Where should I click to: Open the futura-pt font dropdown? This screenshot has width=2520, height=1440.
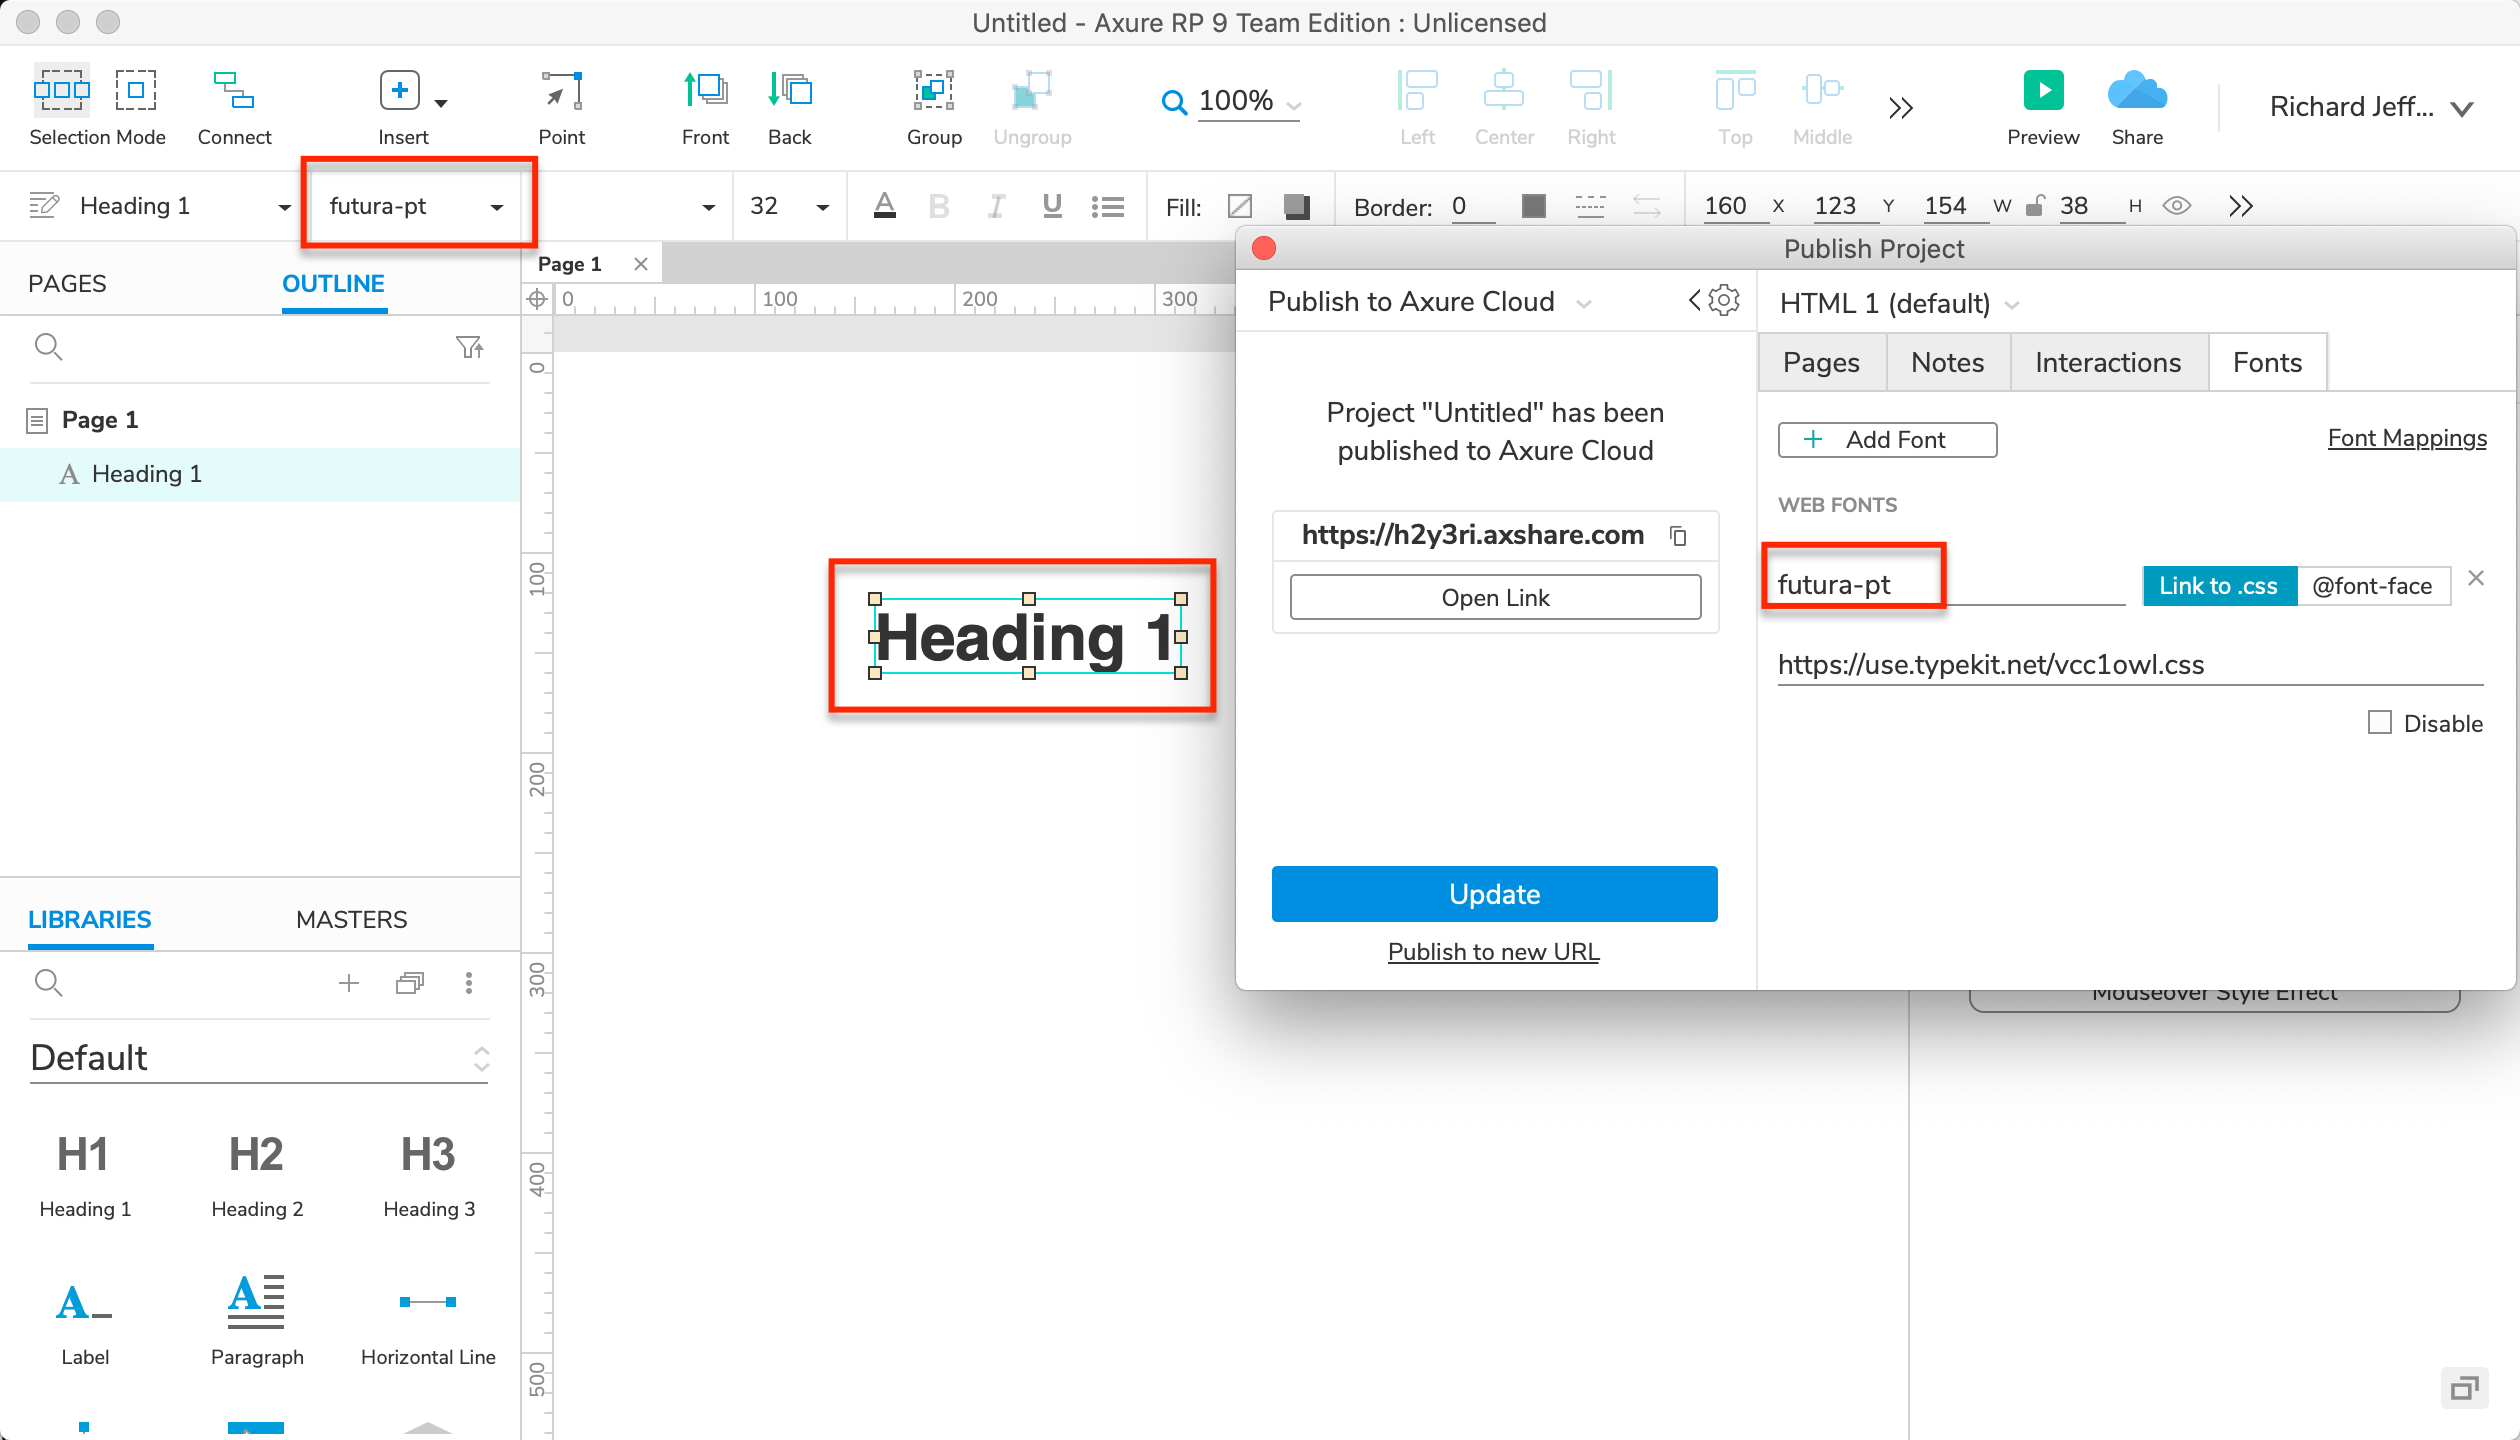click(x=497, y=206)
